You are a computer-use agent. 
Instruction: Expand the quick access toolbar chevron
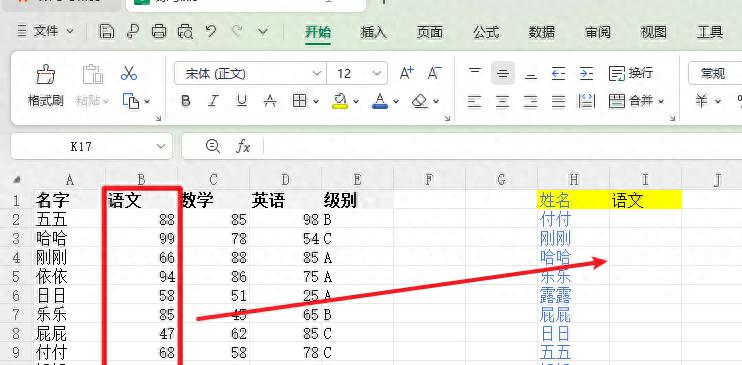263,32
